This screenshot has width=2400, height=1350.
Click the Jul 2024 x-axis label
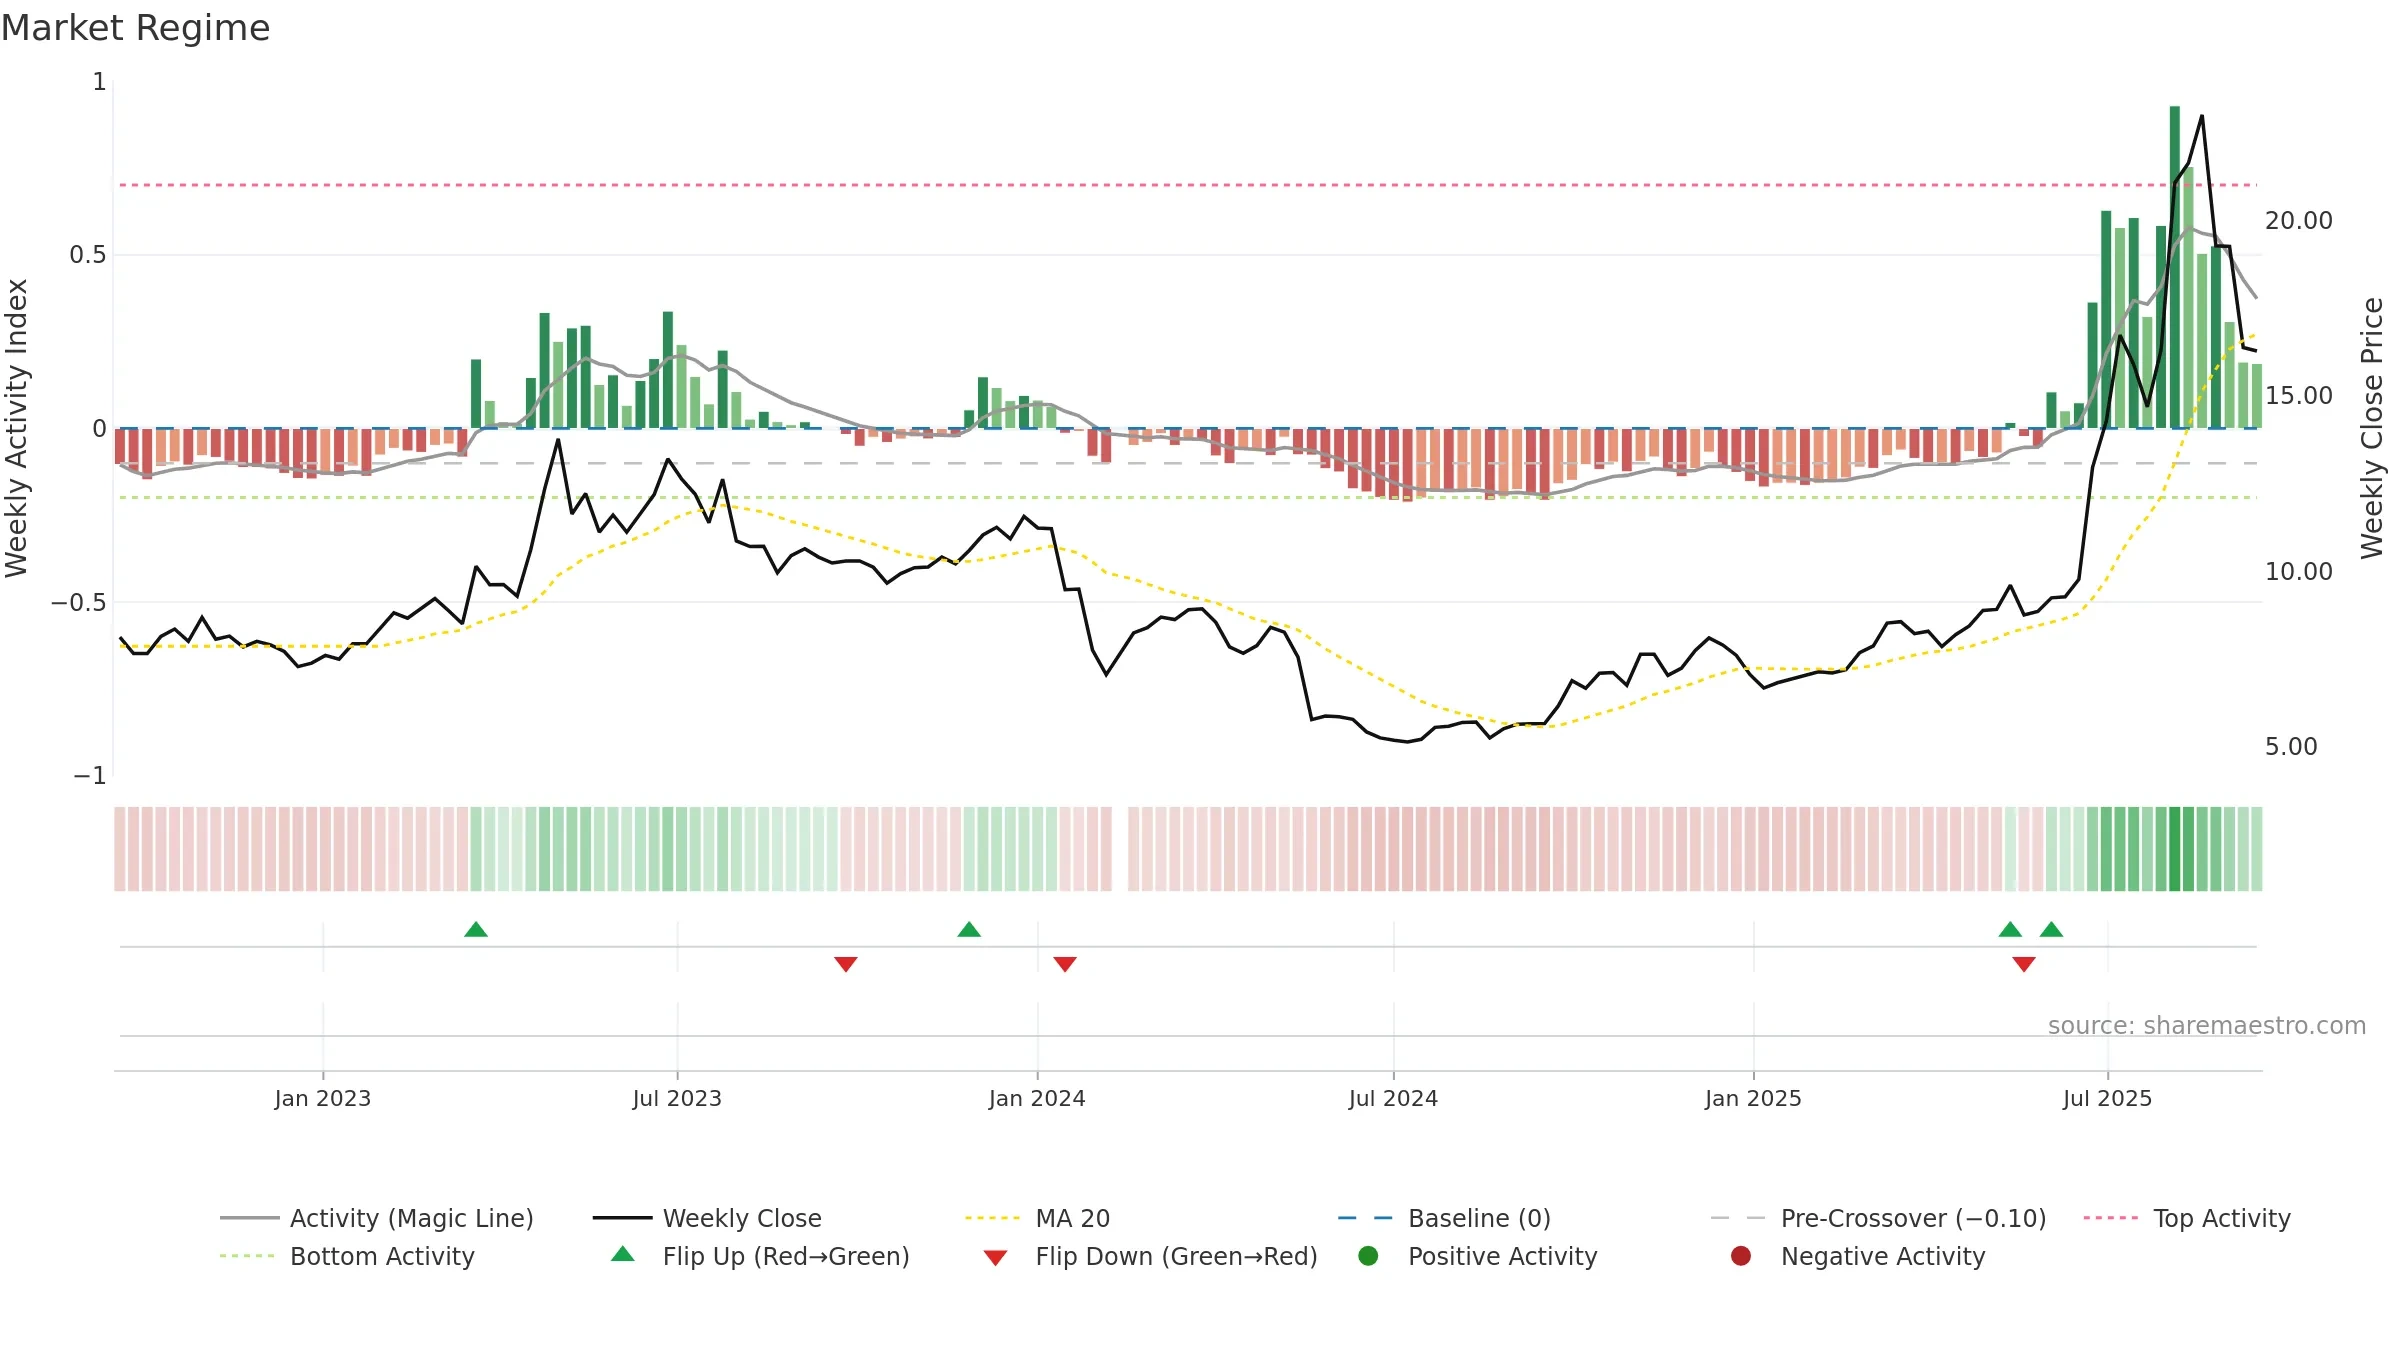click(x=1393, y=1098)
